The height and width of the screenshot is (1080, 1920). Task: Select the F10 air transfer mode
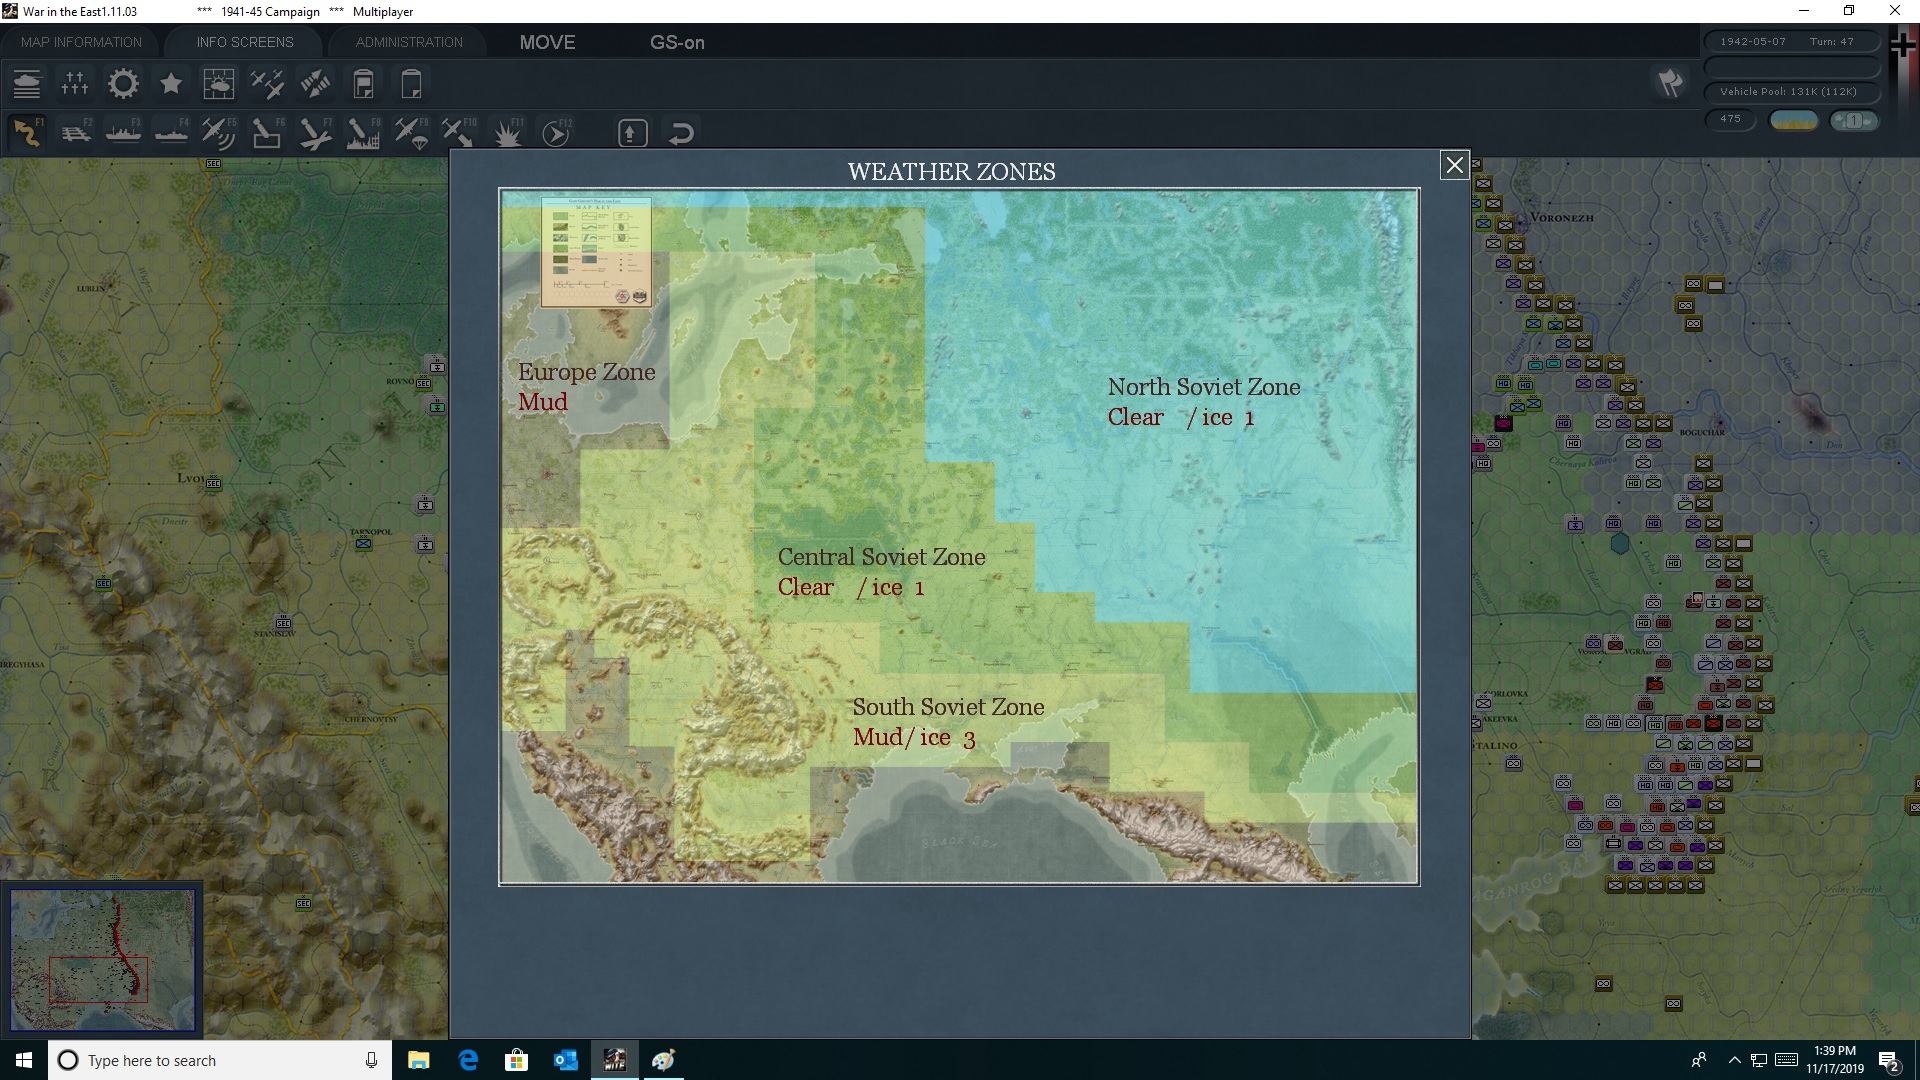(458, 132)
